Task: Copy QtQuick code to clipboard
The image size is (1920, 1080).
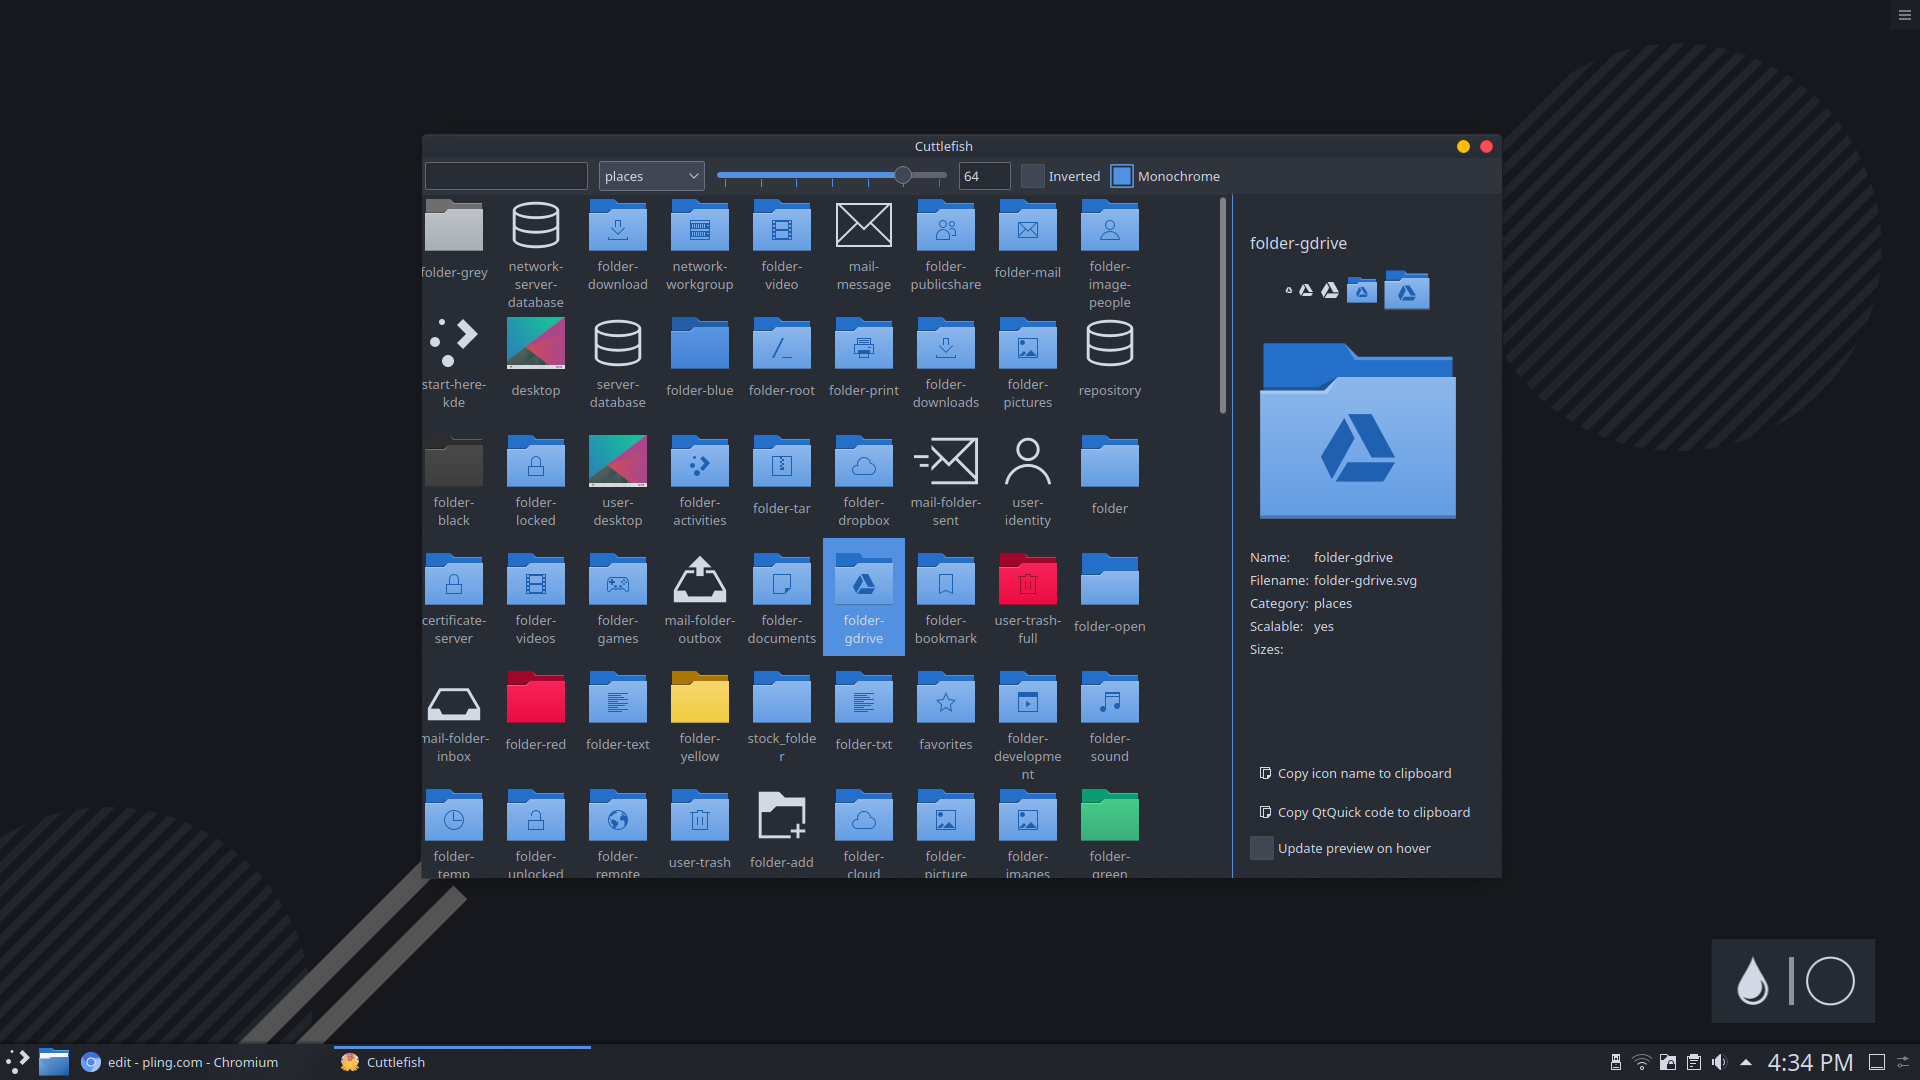Action: tap(1365, 812)
